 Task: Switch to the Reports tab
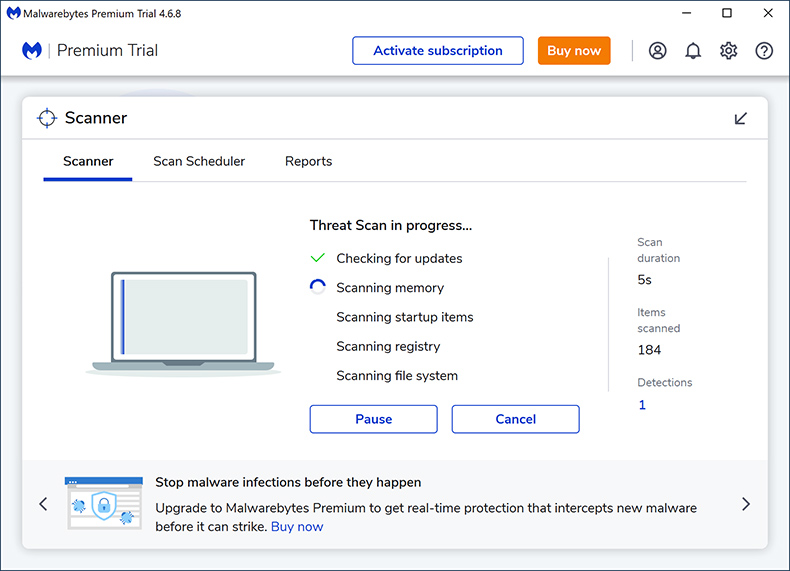[x=308, y=161]
